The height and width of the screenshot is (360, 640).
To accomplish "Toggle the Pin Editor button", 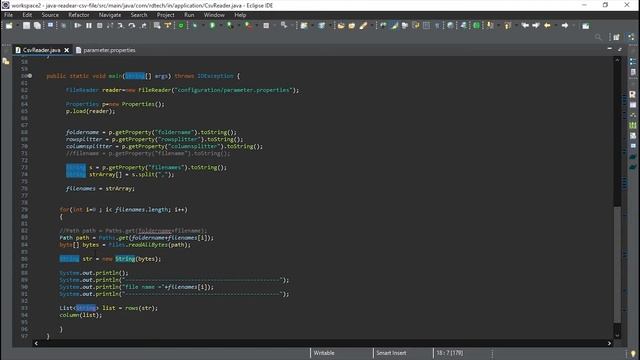I will tap(586, 26).
